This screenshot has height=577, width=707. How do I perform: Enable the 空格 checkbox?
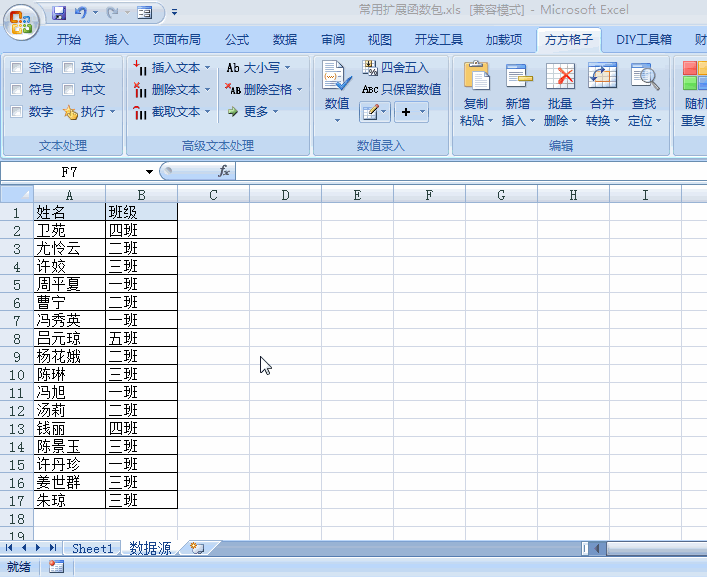point(17,68)
